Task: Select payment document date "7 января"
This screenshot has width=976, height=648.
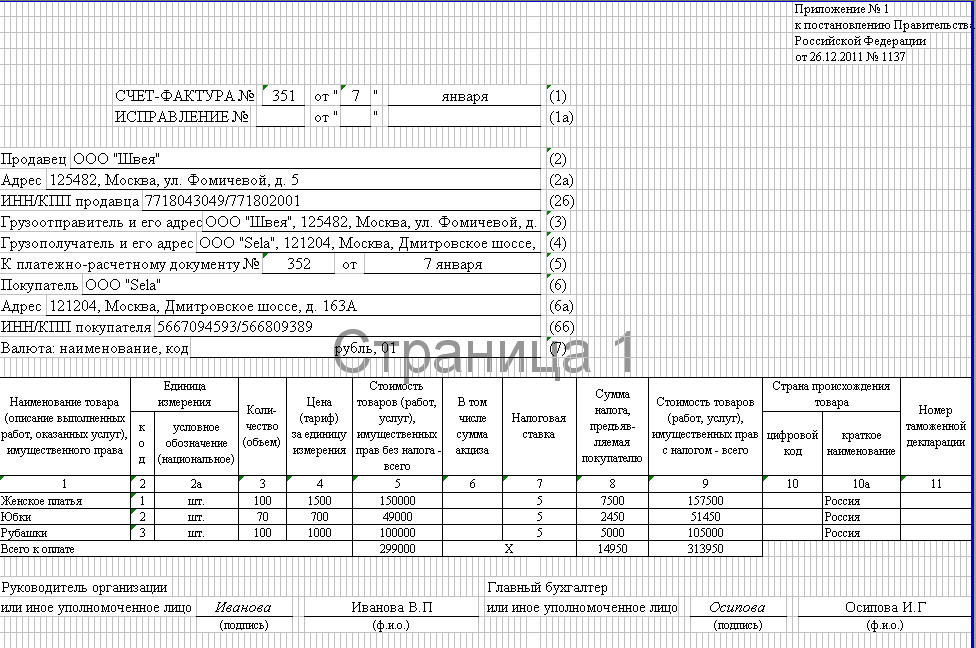Action: [453, 264]
